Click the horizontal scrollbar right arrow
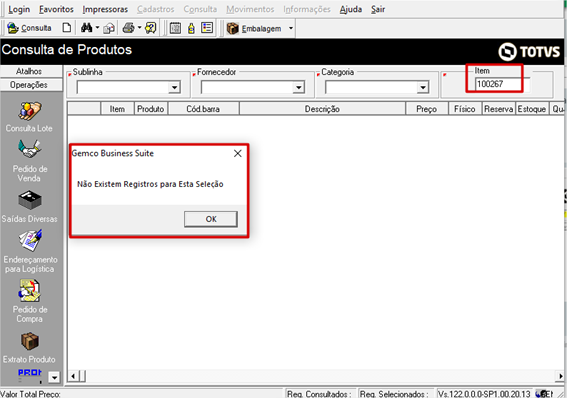Screen dimensions: 567x398 [x=560, y=376]
